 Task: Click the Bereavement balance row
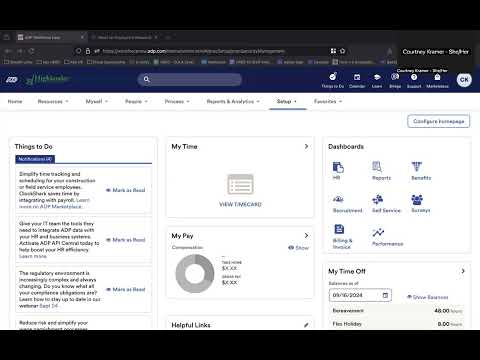click(x=397, y=311)
